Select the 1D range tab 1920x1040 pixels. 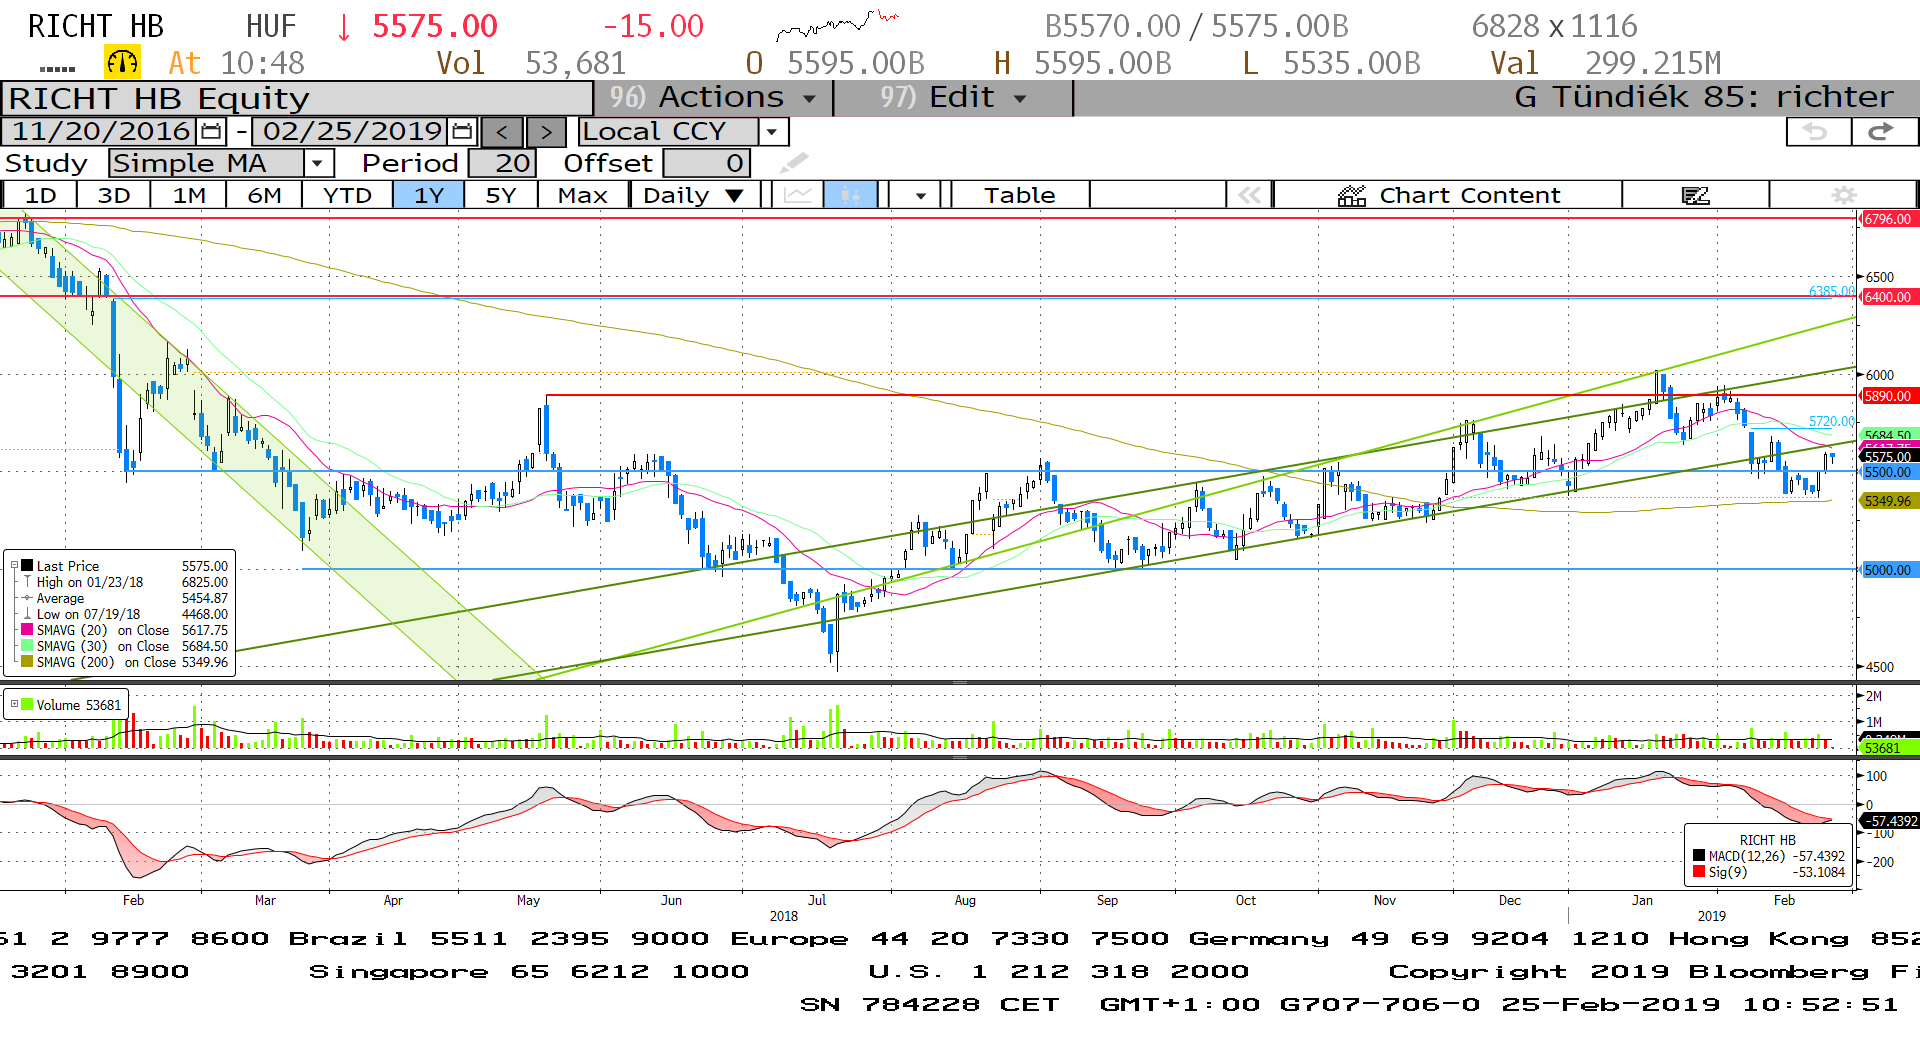[x=40, y=195]
